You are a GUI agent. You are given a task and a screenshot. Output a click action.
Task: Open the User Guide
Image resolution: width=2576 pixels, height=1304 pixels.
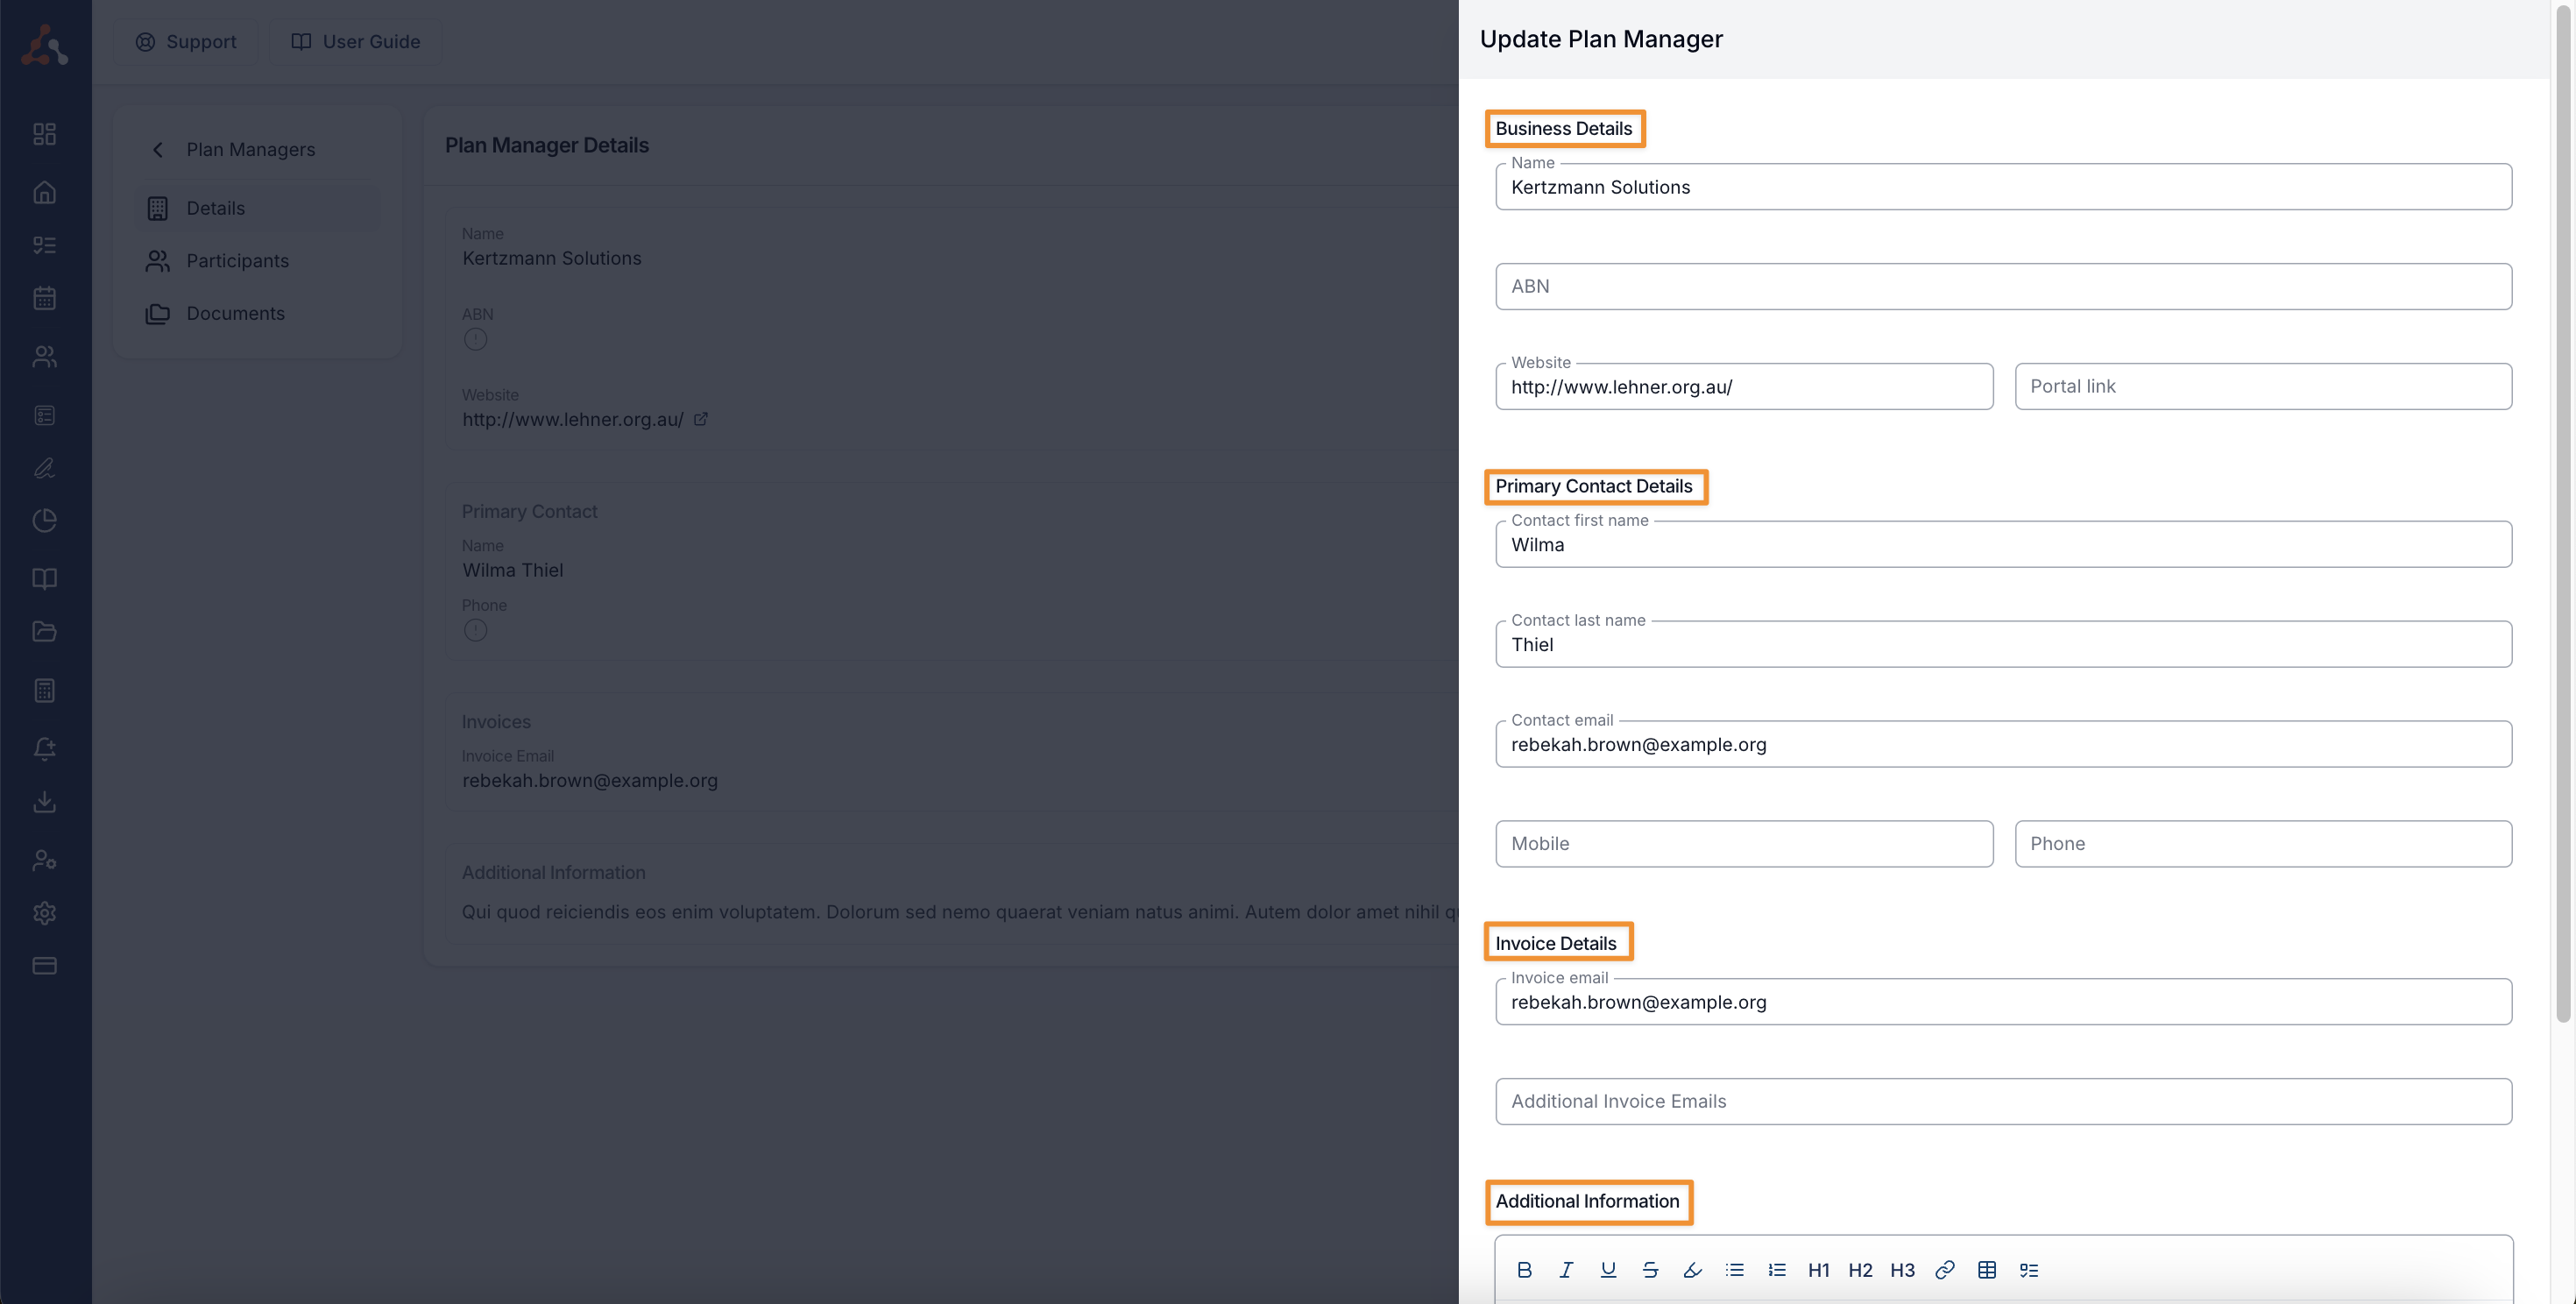click(355, 42)
